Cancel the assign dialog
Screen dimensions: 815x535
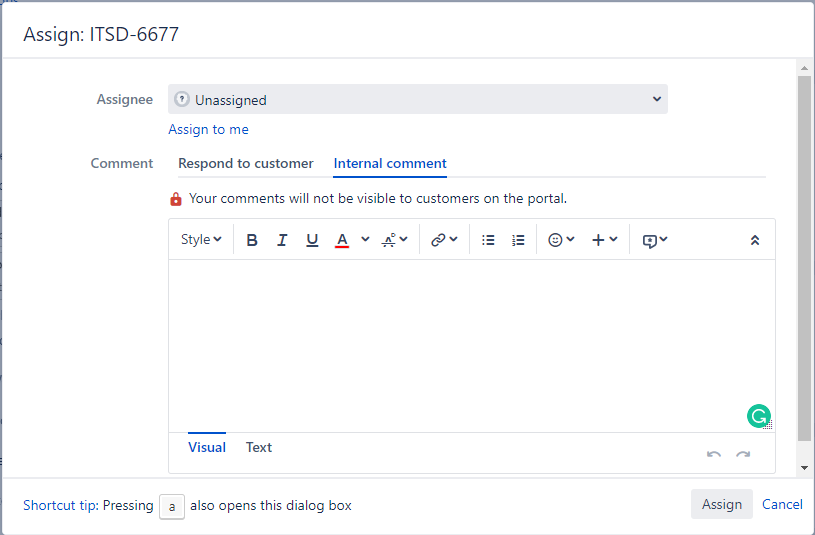coord(782,504)
